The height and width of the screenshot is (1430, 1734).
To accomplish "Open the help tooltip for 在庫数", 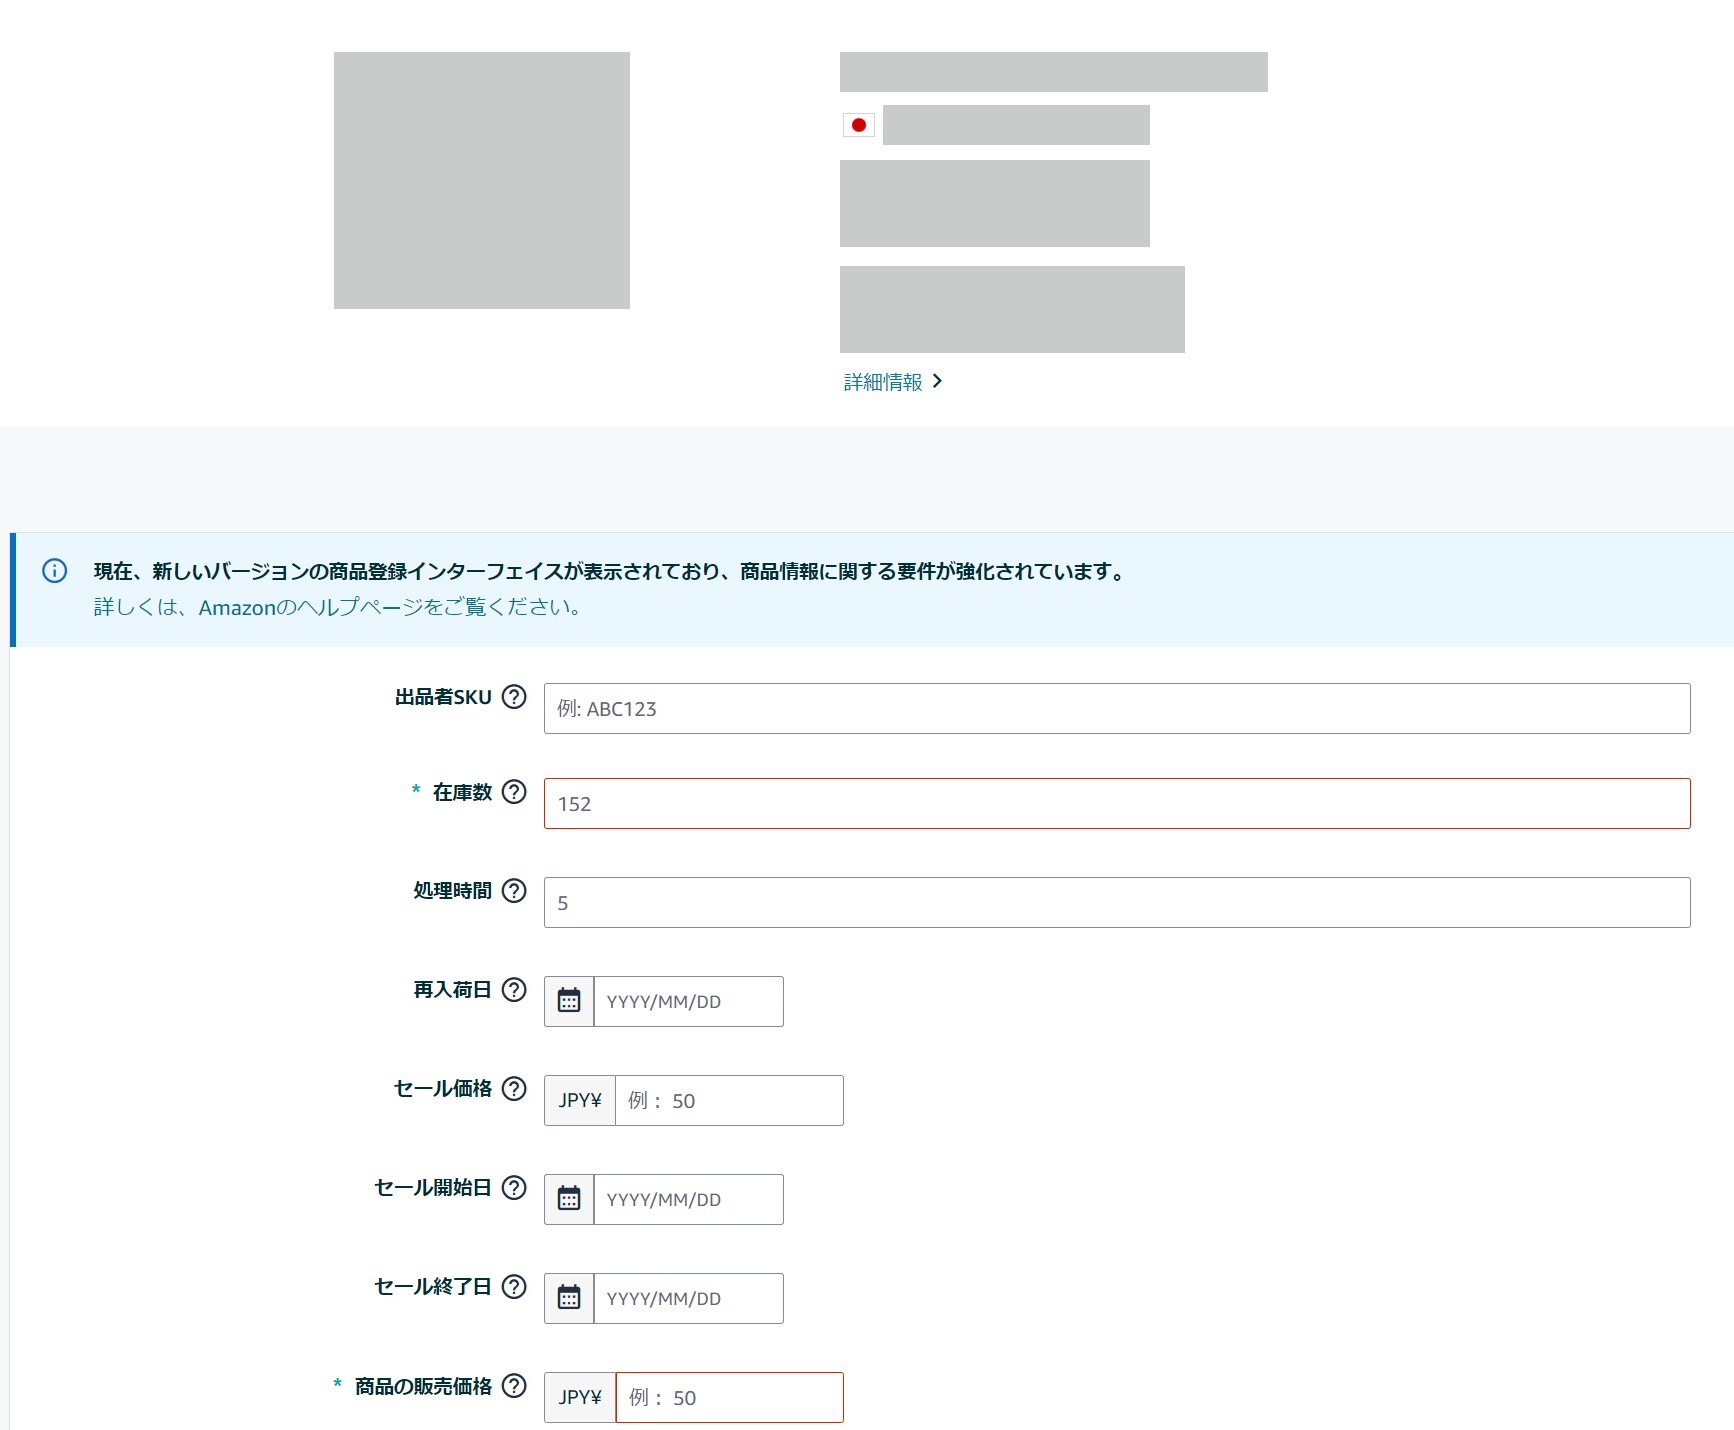I will (516, 791).
